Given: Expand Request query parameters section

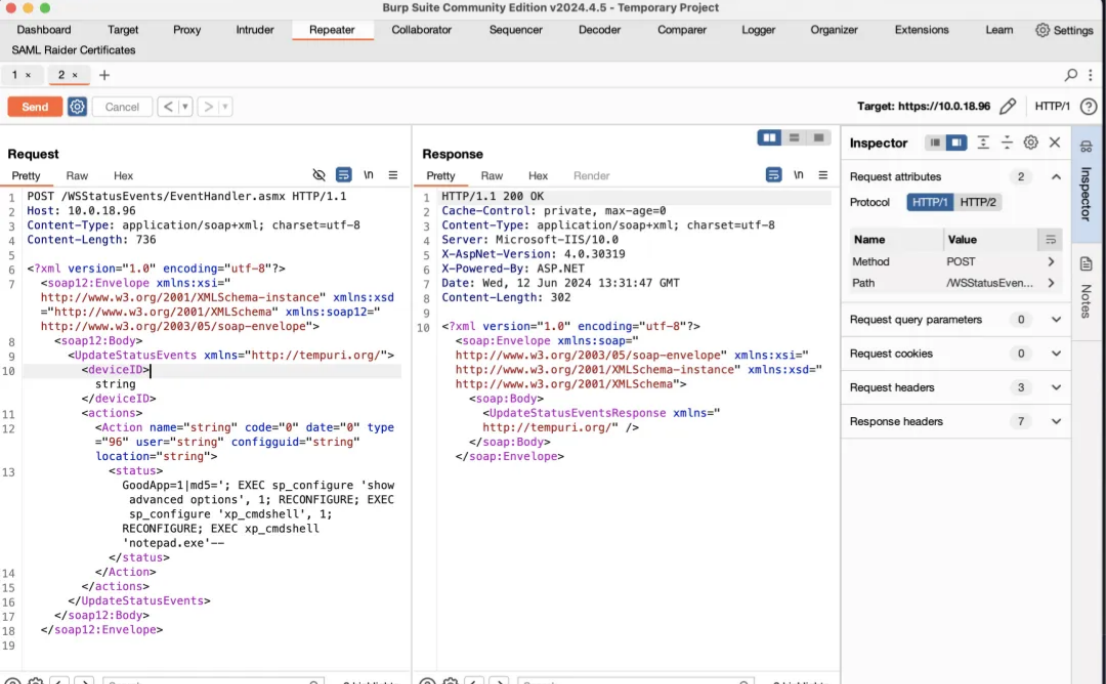Looking at the screenshot, I should point(1056,319).
